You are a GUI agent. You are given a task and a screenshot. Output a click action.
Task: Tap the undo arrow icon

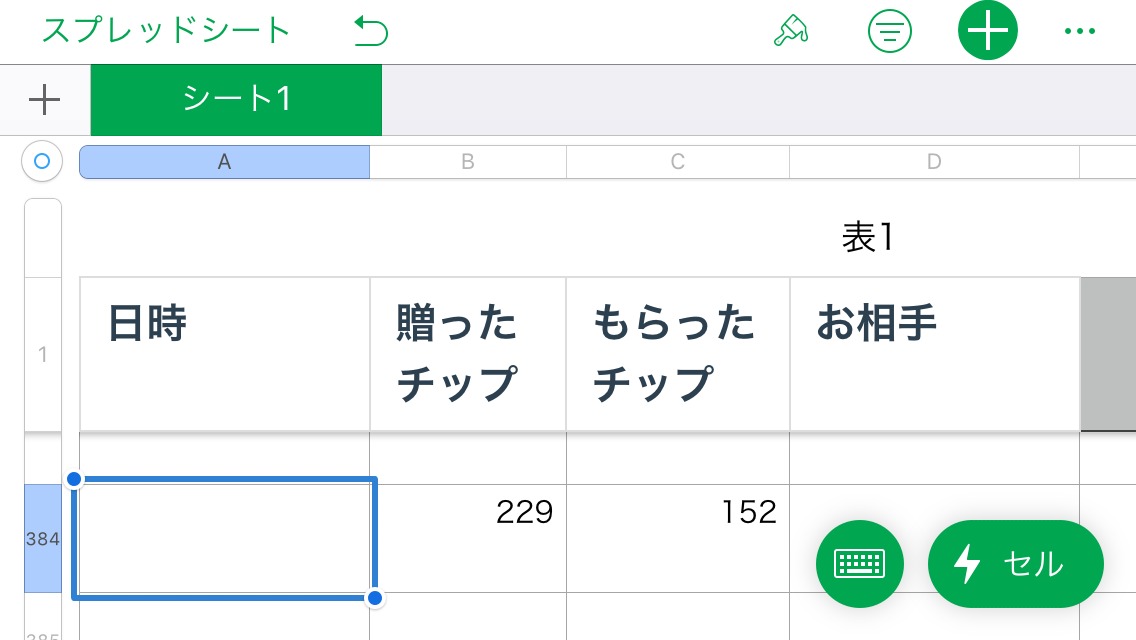371,32
